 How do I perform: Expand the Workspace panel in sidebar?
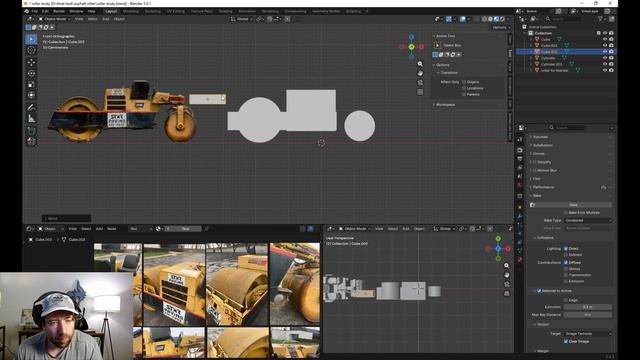point(445,104)
